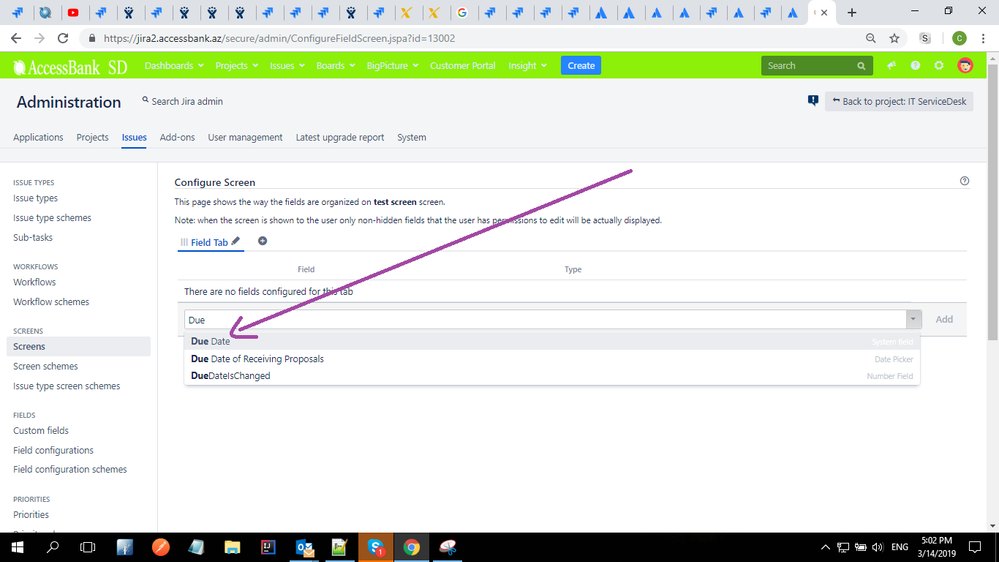
Task: Select Due Date system field suggestion
Action: (x=552, y=342)
